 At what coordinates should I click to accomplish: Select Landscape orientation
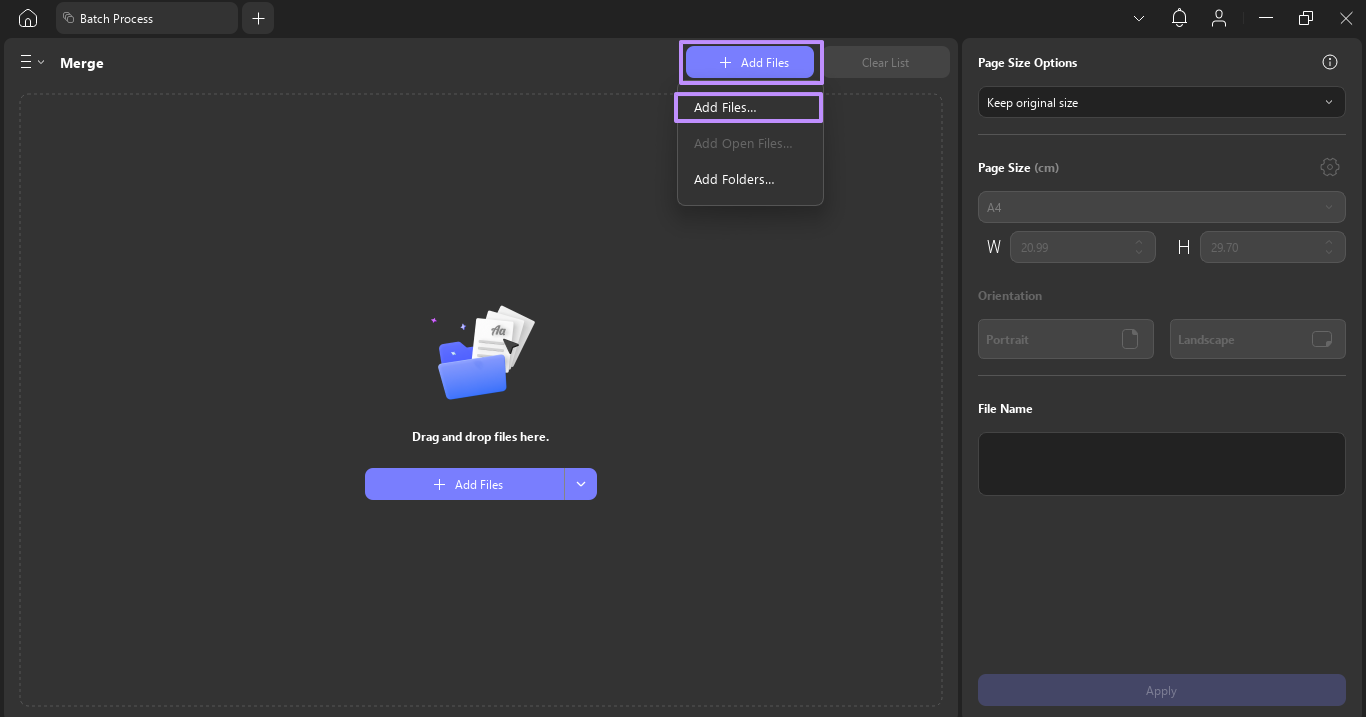pos(1258,339)
